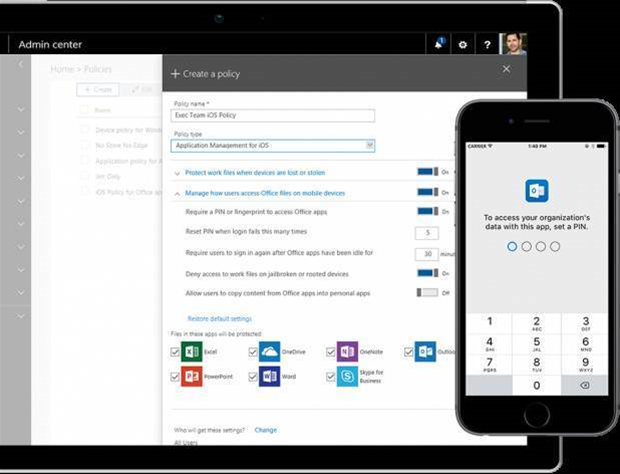Expand the first sidebar chevron below back arrow
Viewport: 620px width, 474px height.
21,109
